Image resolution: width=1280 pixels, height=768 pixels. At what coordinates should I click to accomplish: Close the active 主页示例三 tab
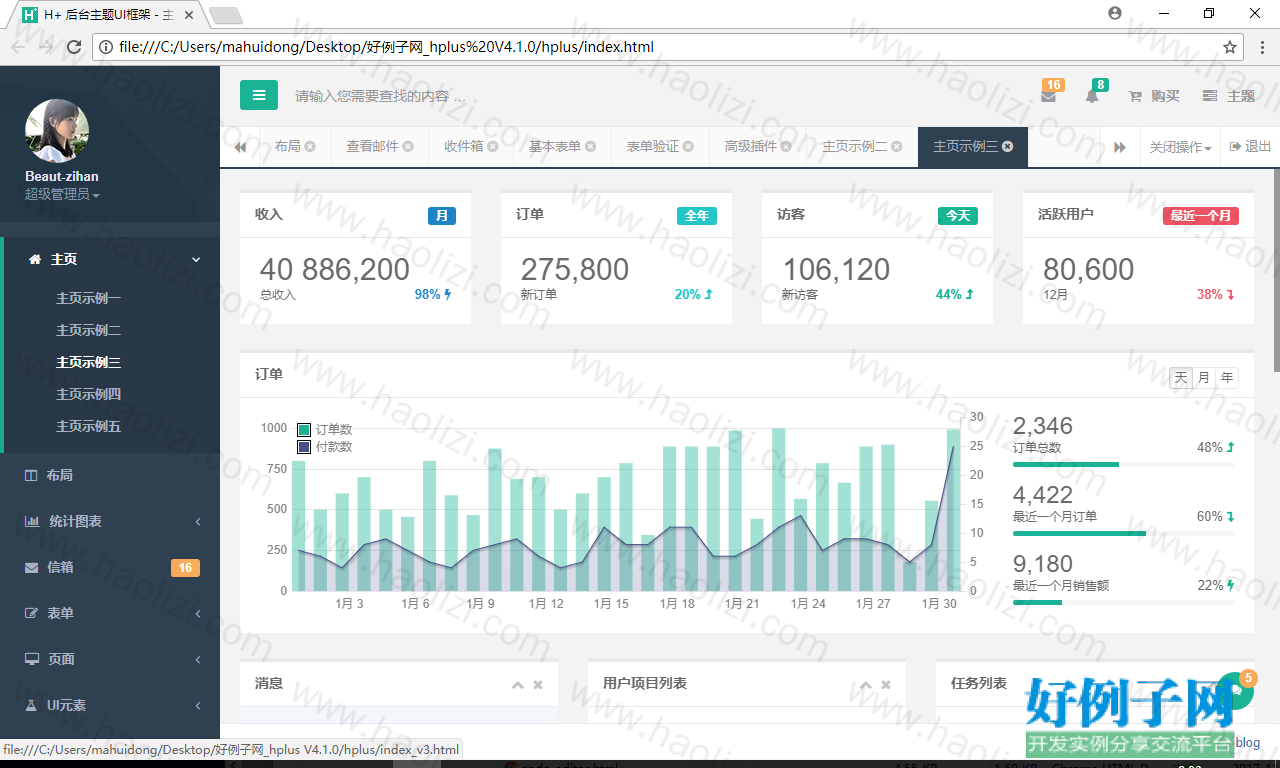tap(1008, 147)
